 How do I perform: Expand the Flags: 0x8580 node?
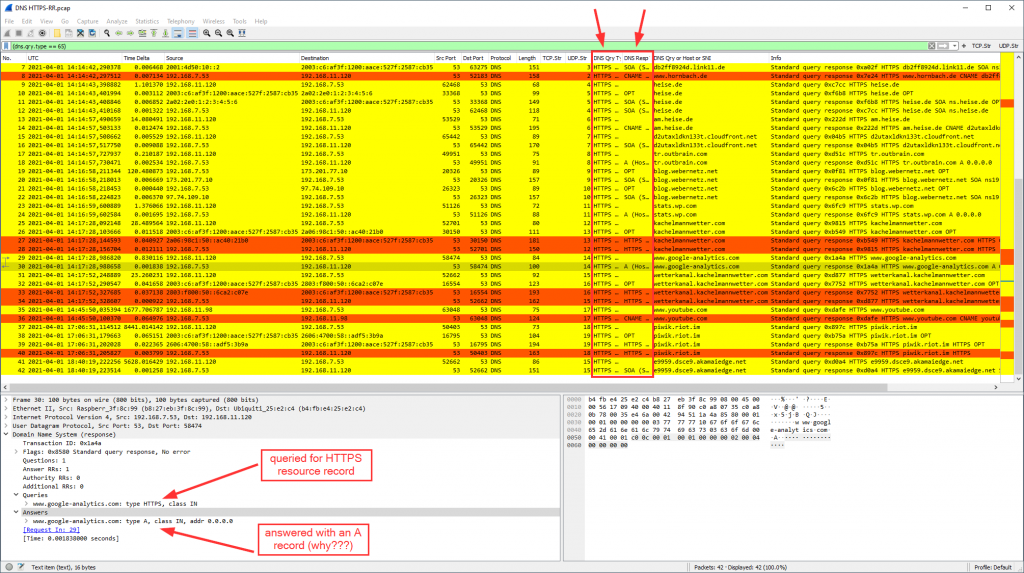tap(16, 451)
